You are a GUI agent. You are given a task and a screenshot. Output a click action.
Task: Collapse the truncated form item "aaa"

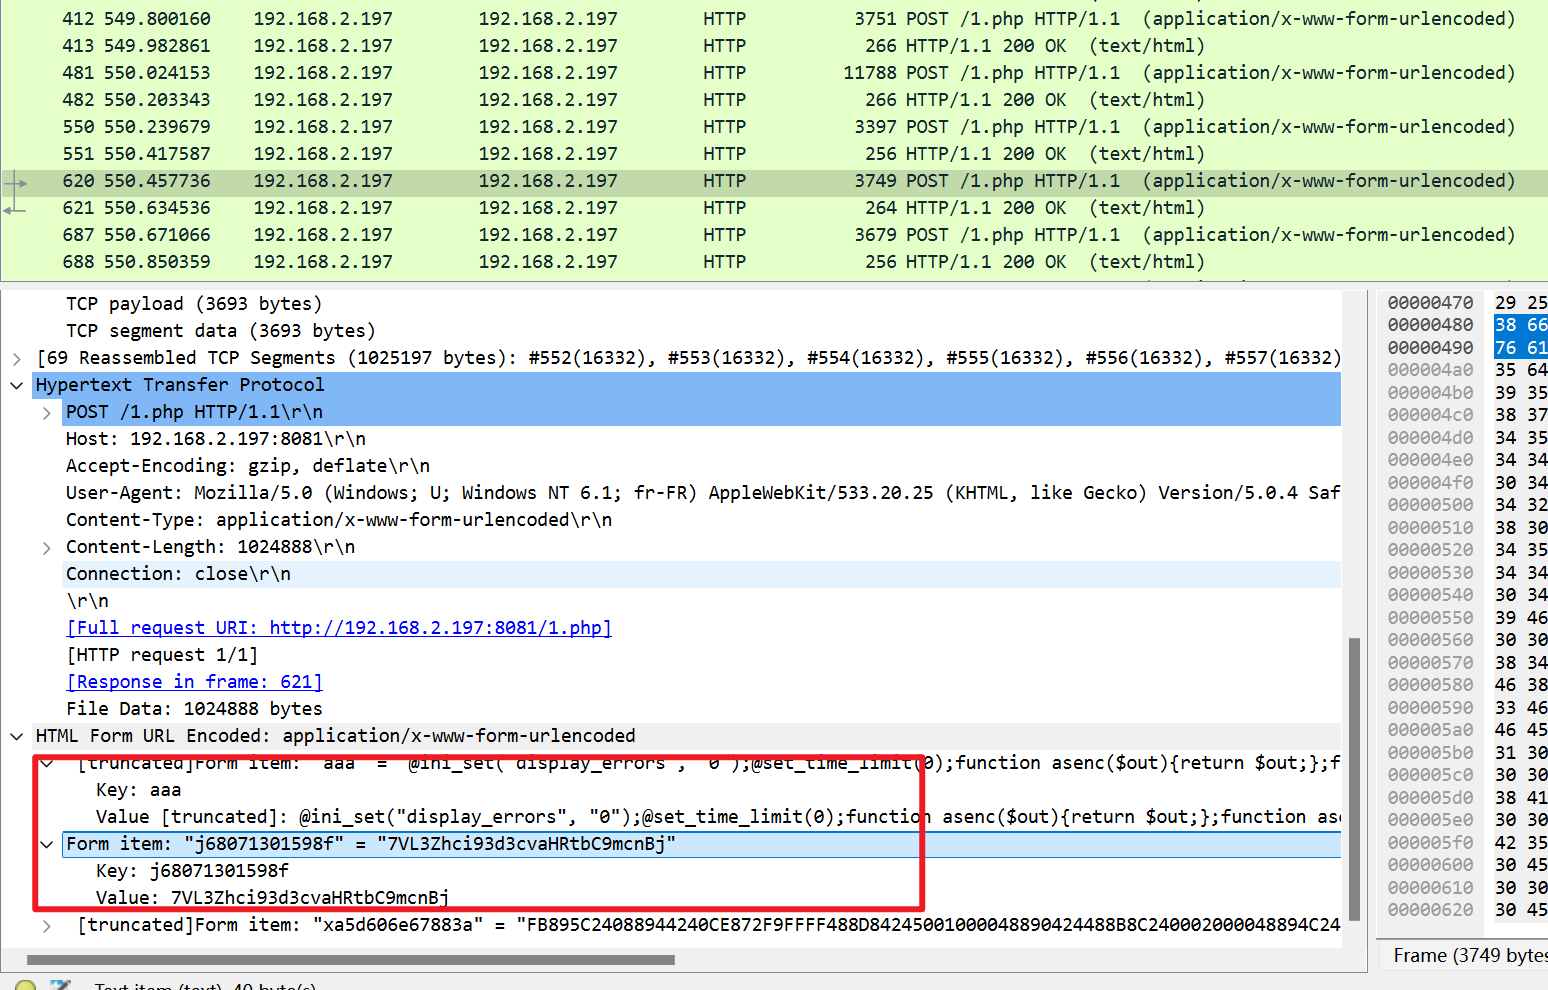click(x=47, y=763)
